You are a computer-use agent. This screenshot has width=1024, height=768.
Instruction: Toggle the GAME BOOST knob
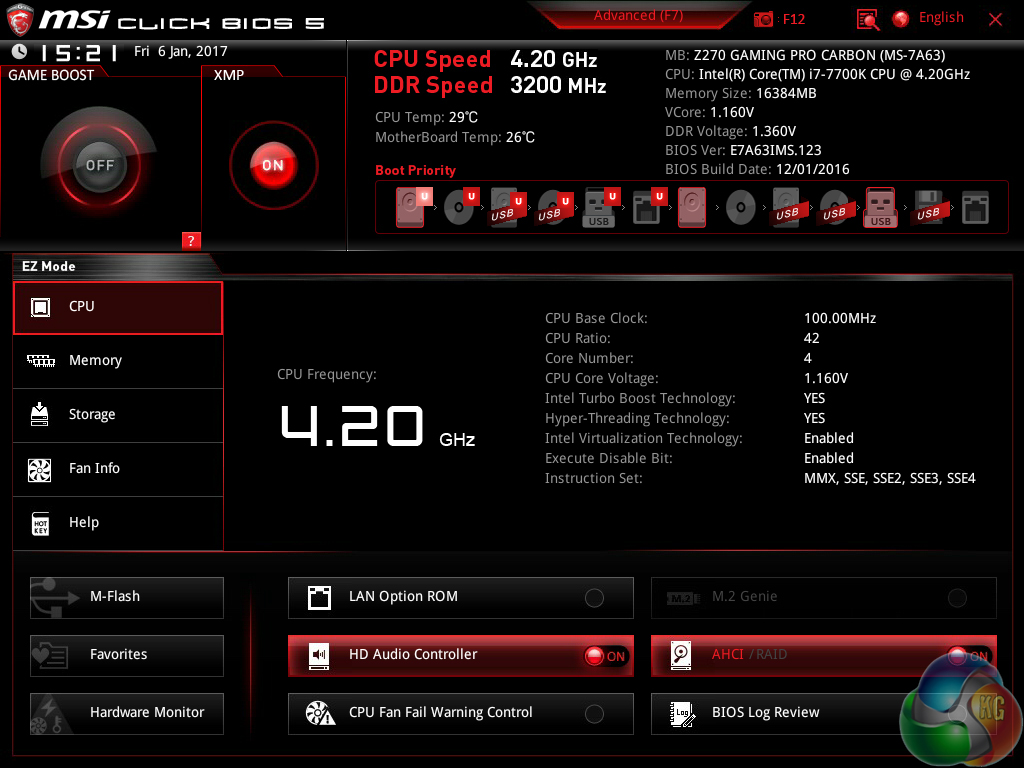tap(99, 165)
